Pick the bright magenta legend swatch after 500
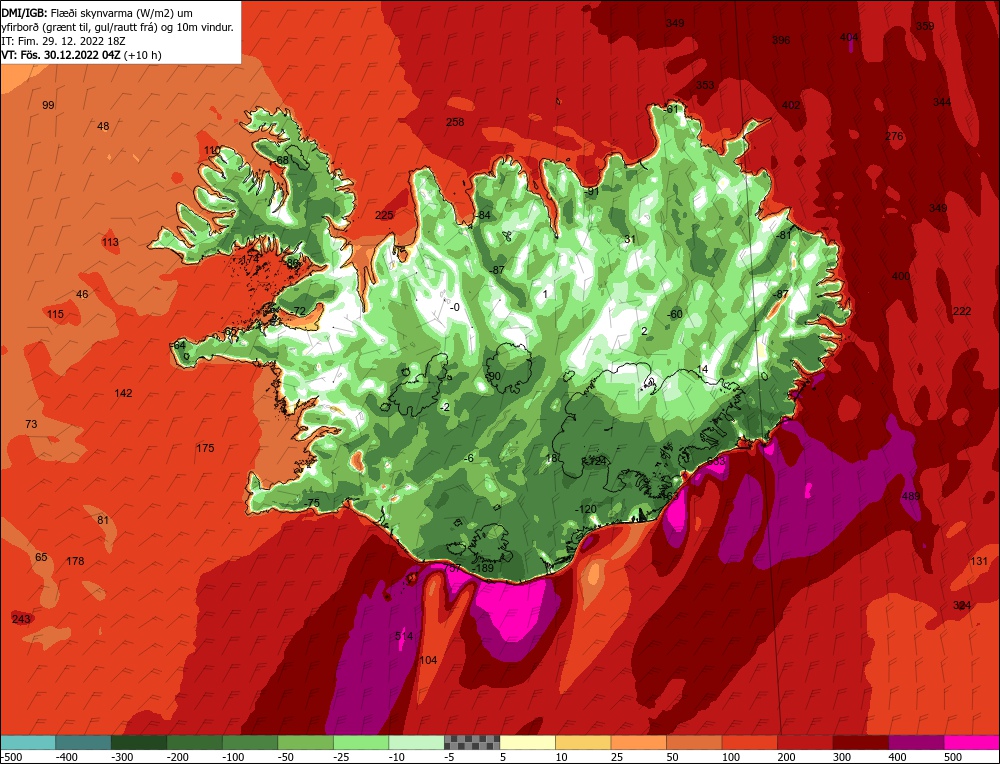The image size is (1000, 764). (x=971, y=742)
